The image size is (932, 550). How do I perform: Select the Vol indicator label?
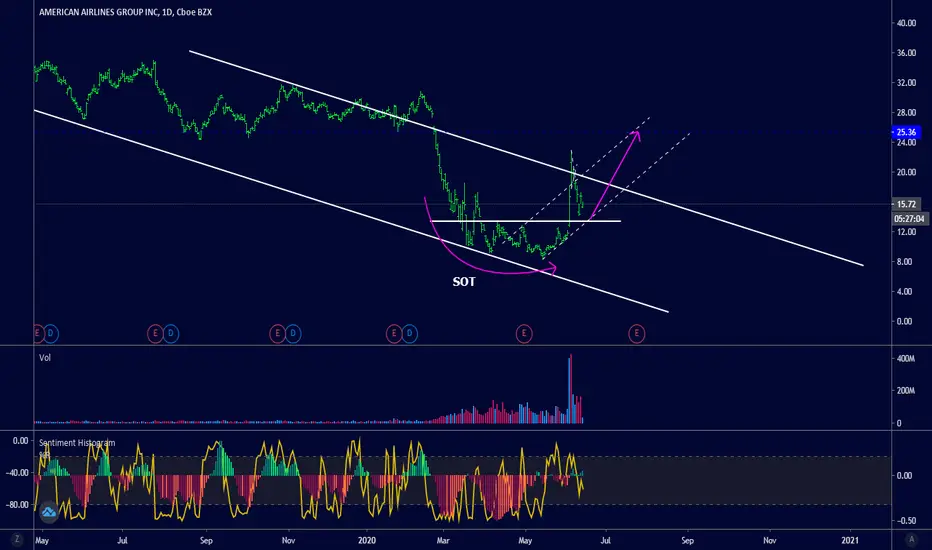click(45, 357)
